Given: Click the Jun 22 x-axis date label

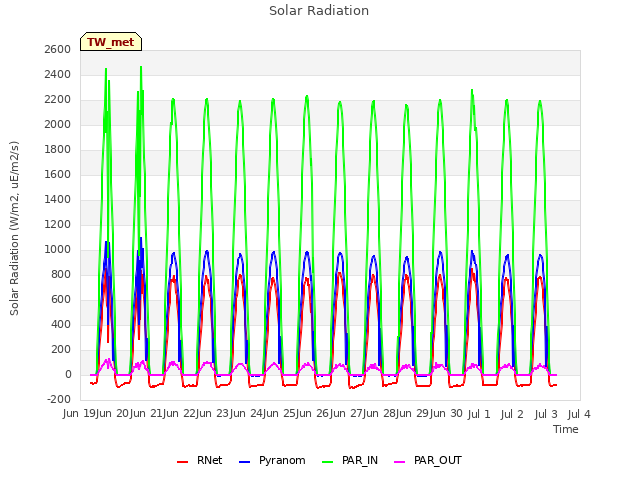Looking at the screenshot, I should [180, 414].
